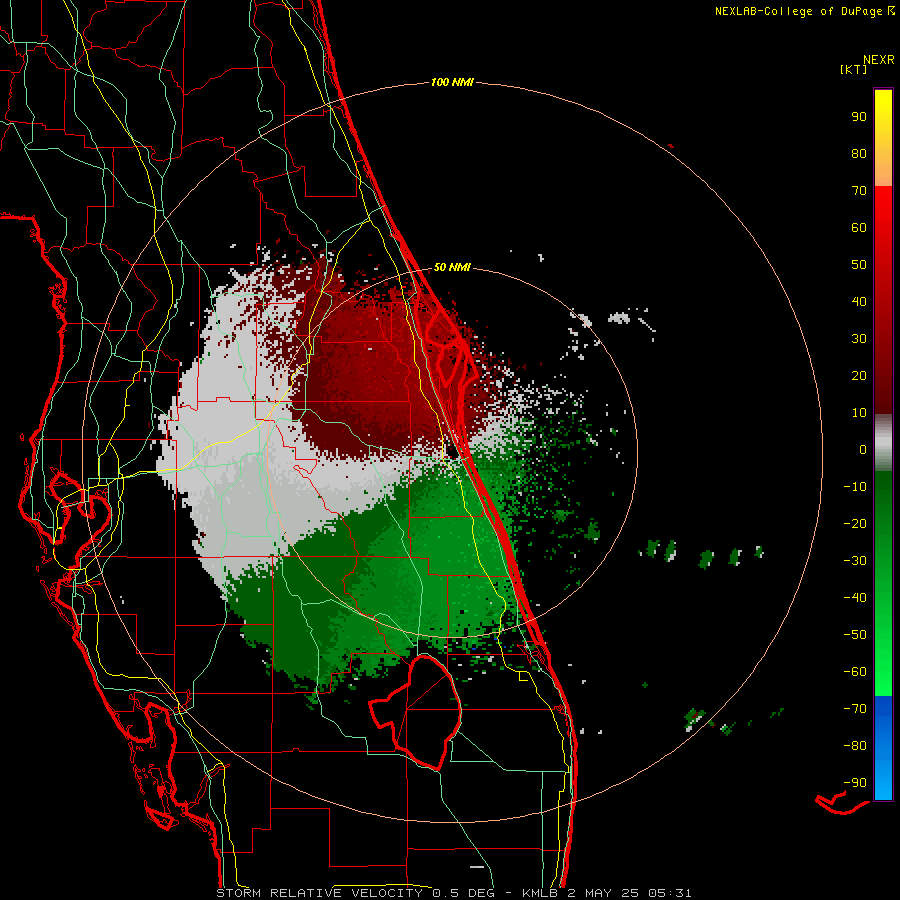
Task: Click the NEXLAB-College of DuPage credit text
Action: point(798,11)
